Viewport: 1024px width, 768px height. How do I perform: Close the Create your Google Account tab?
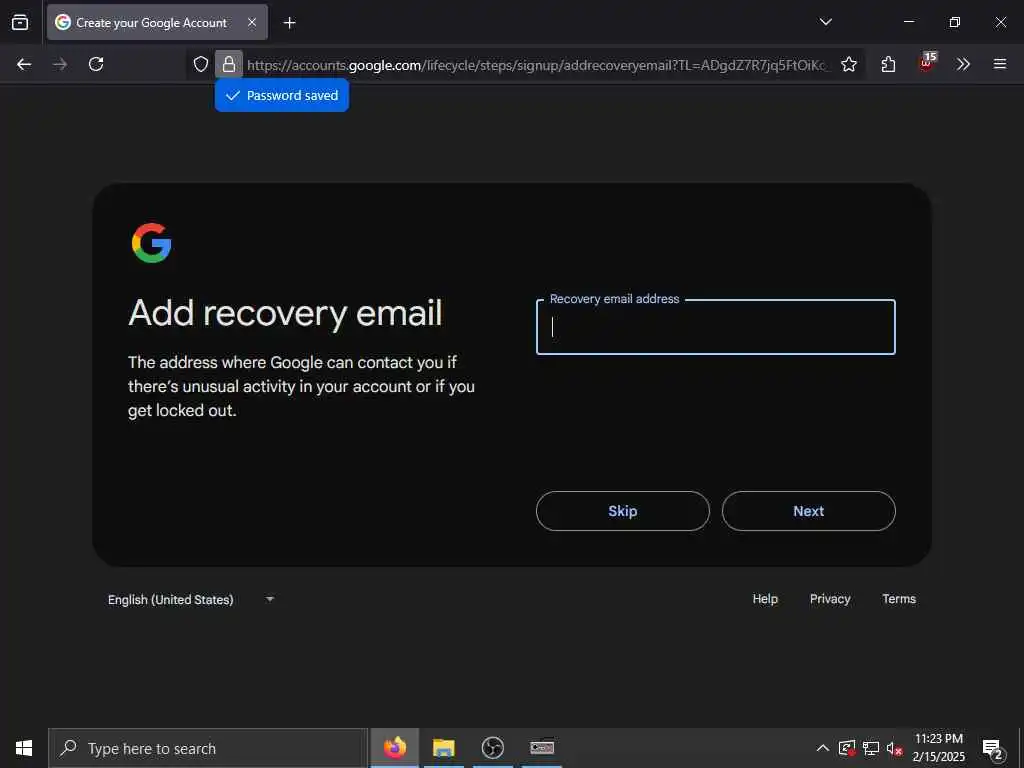252,22
